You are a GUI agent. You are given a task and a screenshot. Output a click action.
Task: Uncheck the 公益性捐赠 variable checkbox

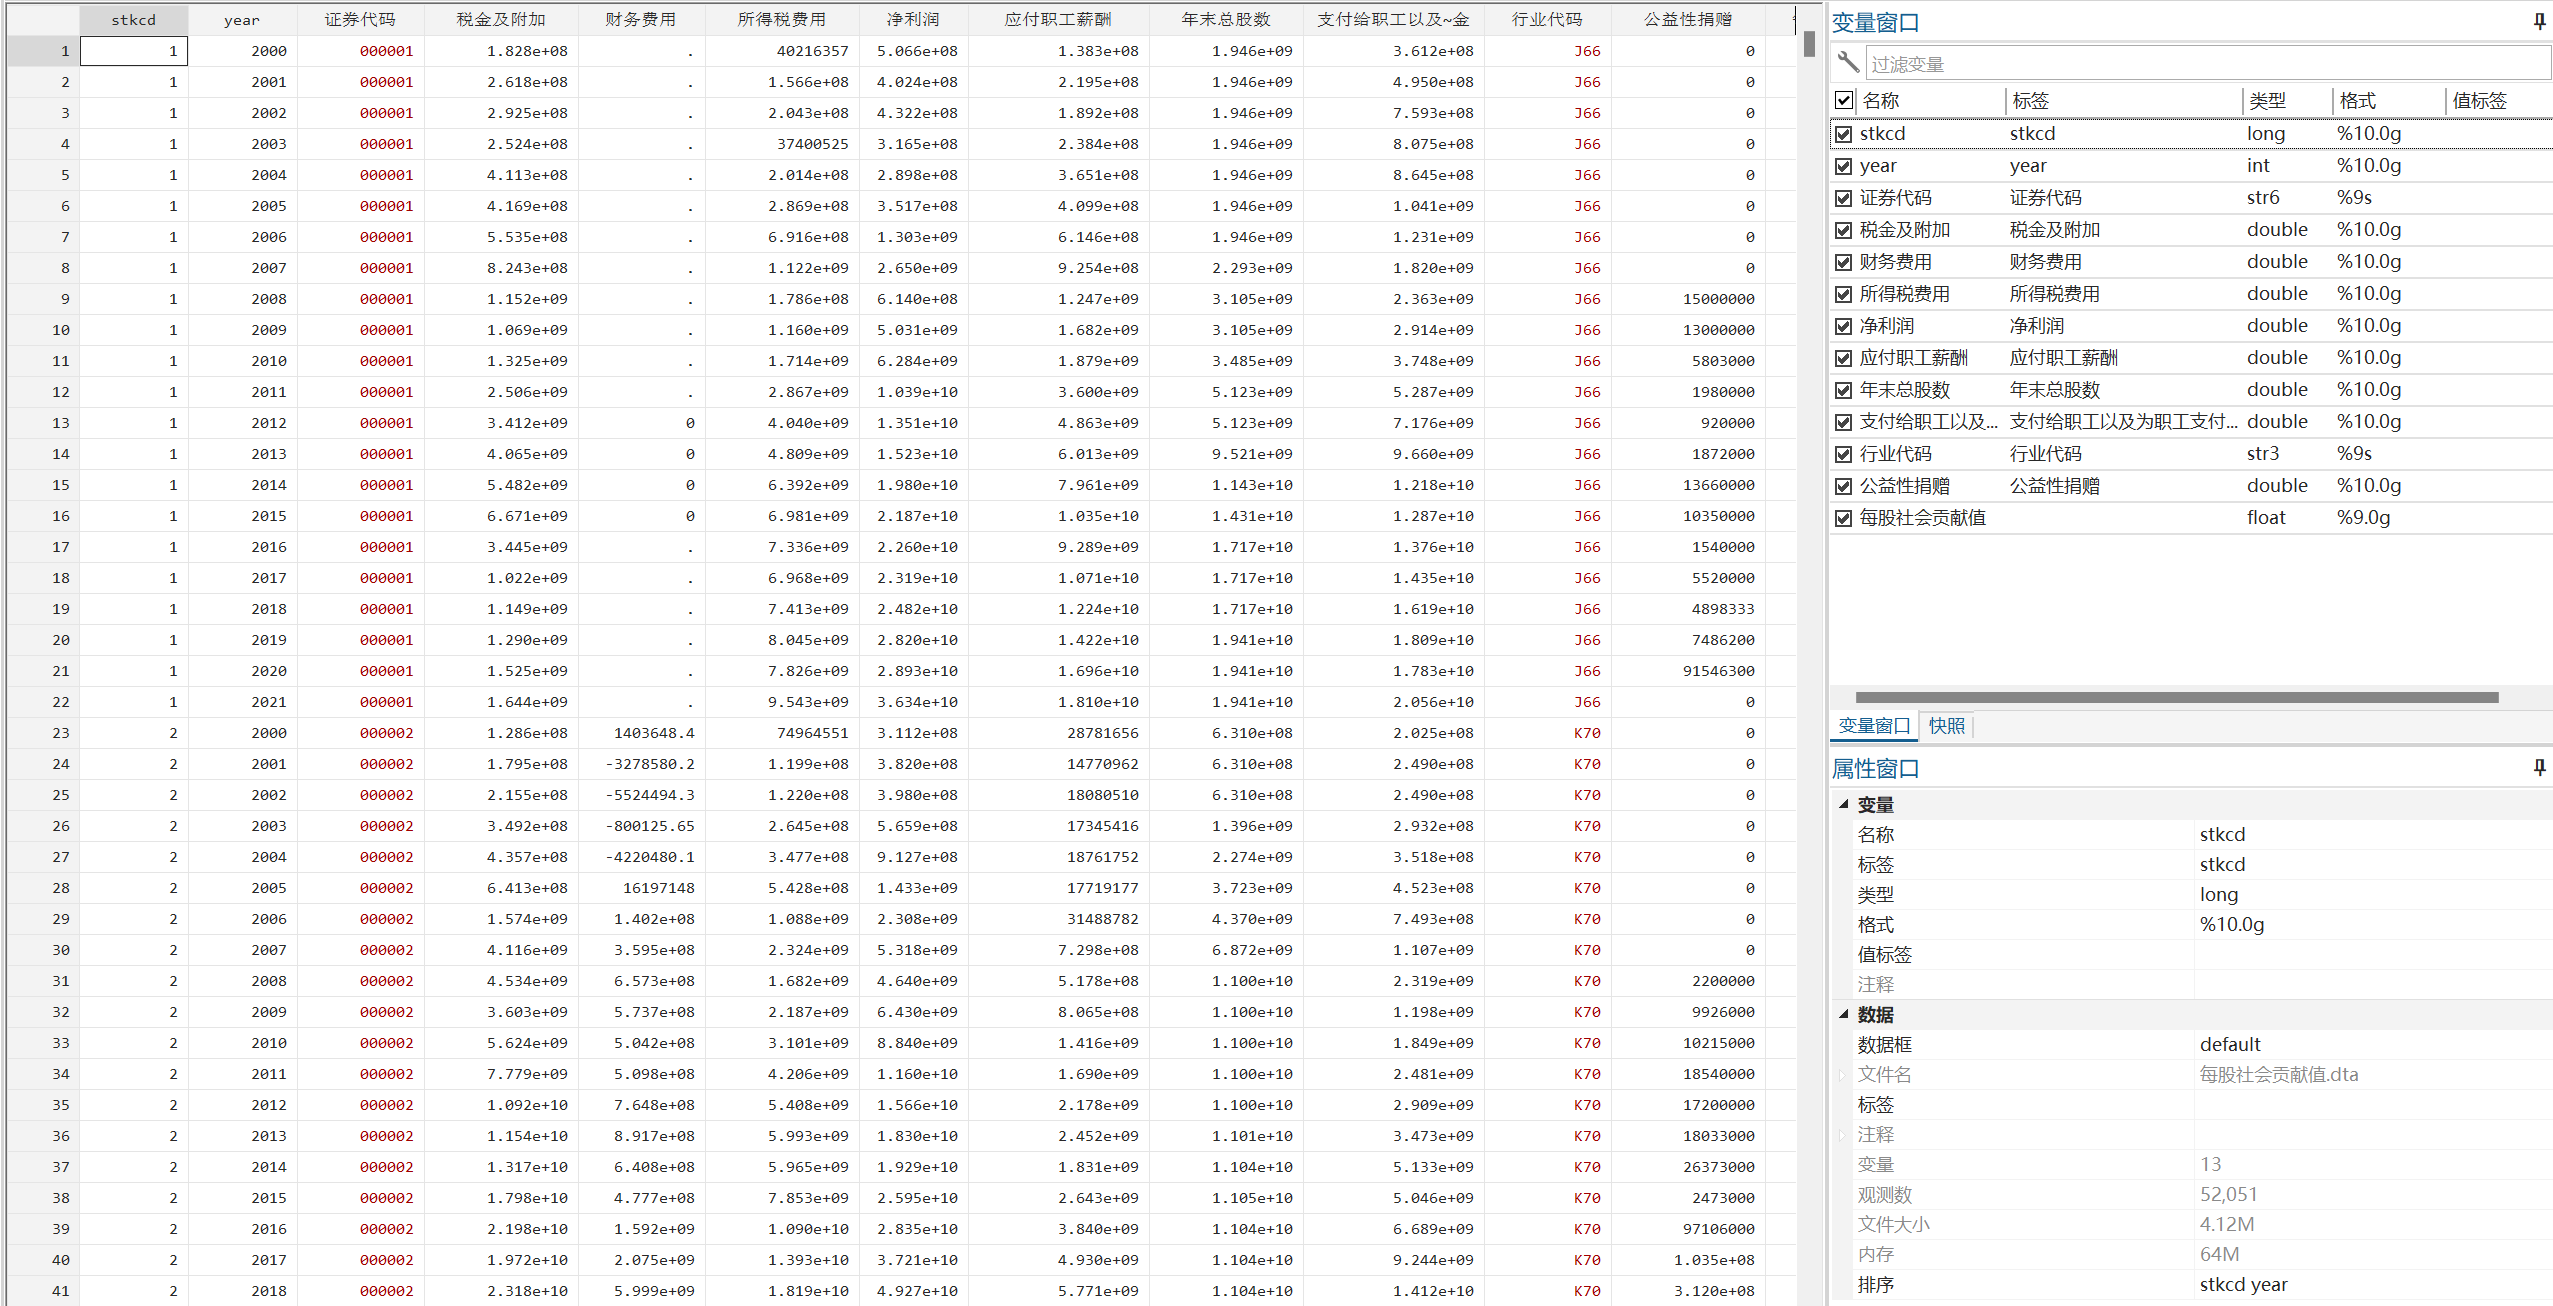tap(1844, 486)
